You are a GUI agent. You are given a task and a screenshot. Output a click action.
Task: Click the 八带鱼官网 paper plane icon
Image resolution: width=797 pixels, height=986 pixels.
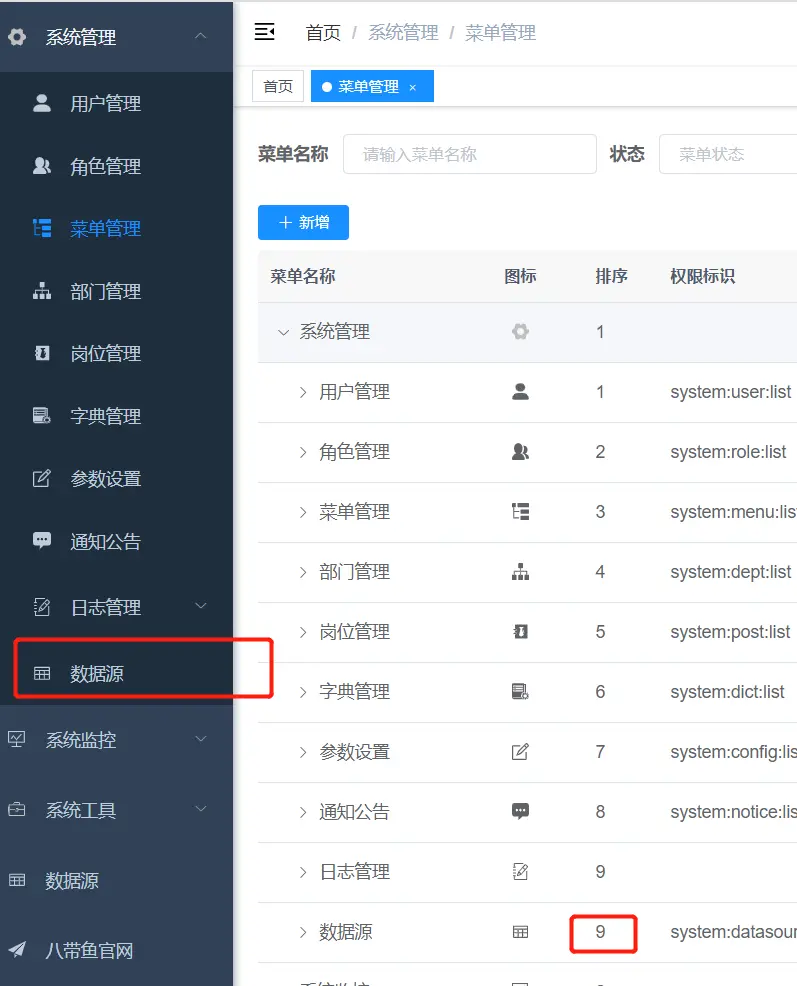[17, 950]
